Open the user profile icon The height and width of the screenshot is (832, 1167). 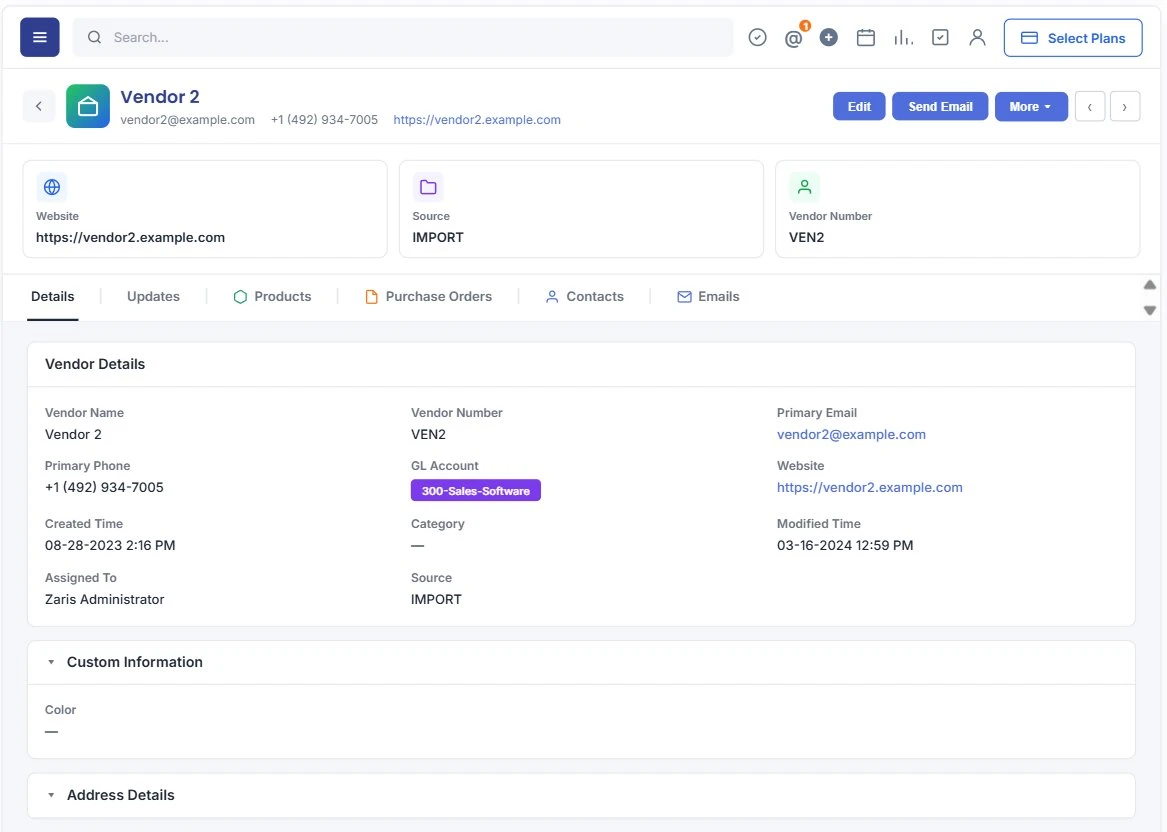click(977, 37)
